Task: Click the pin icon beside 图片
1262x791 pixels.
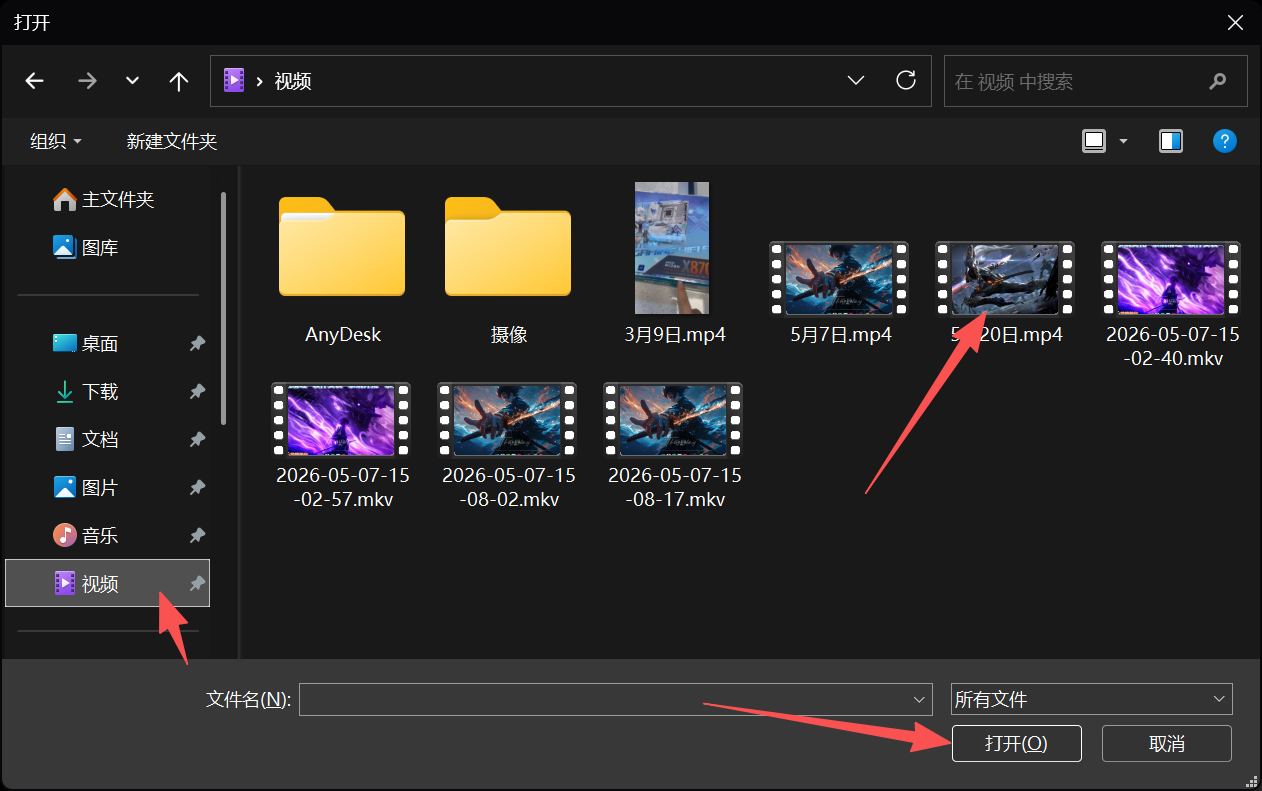Action: click(x=197, y=488)
